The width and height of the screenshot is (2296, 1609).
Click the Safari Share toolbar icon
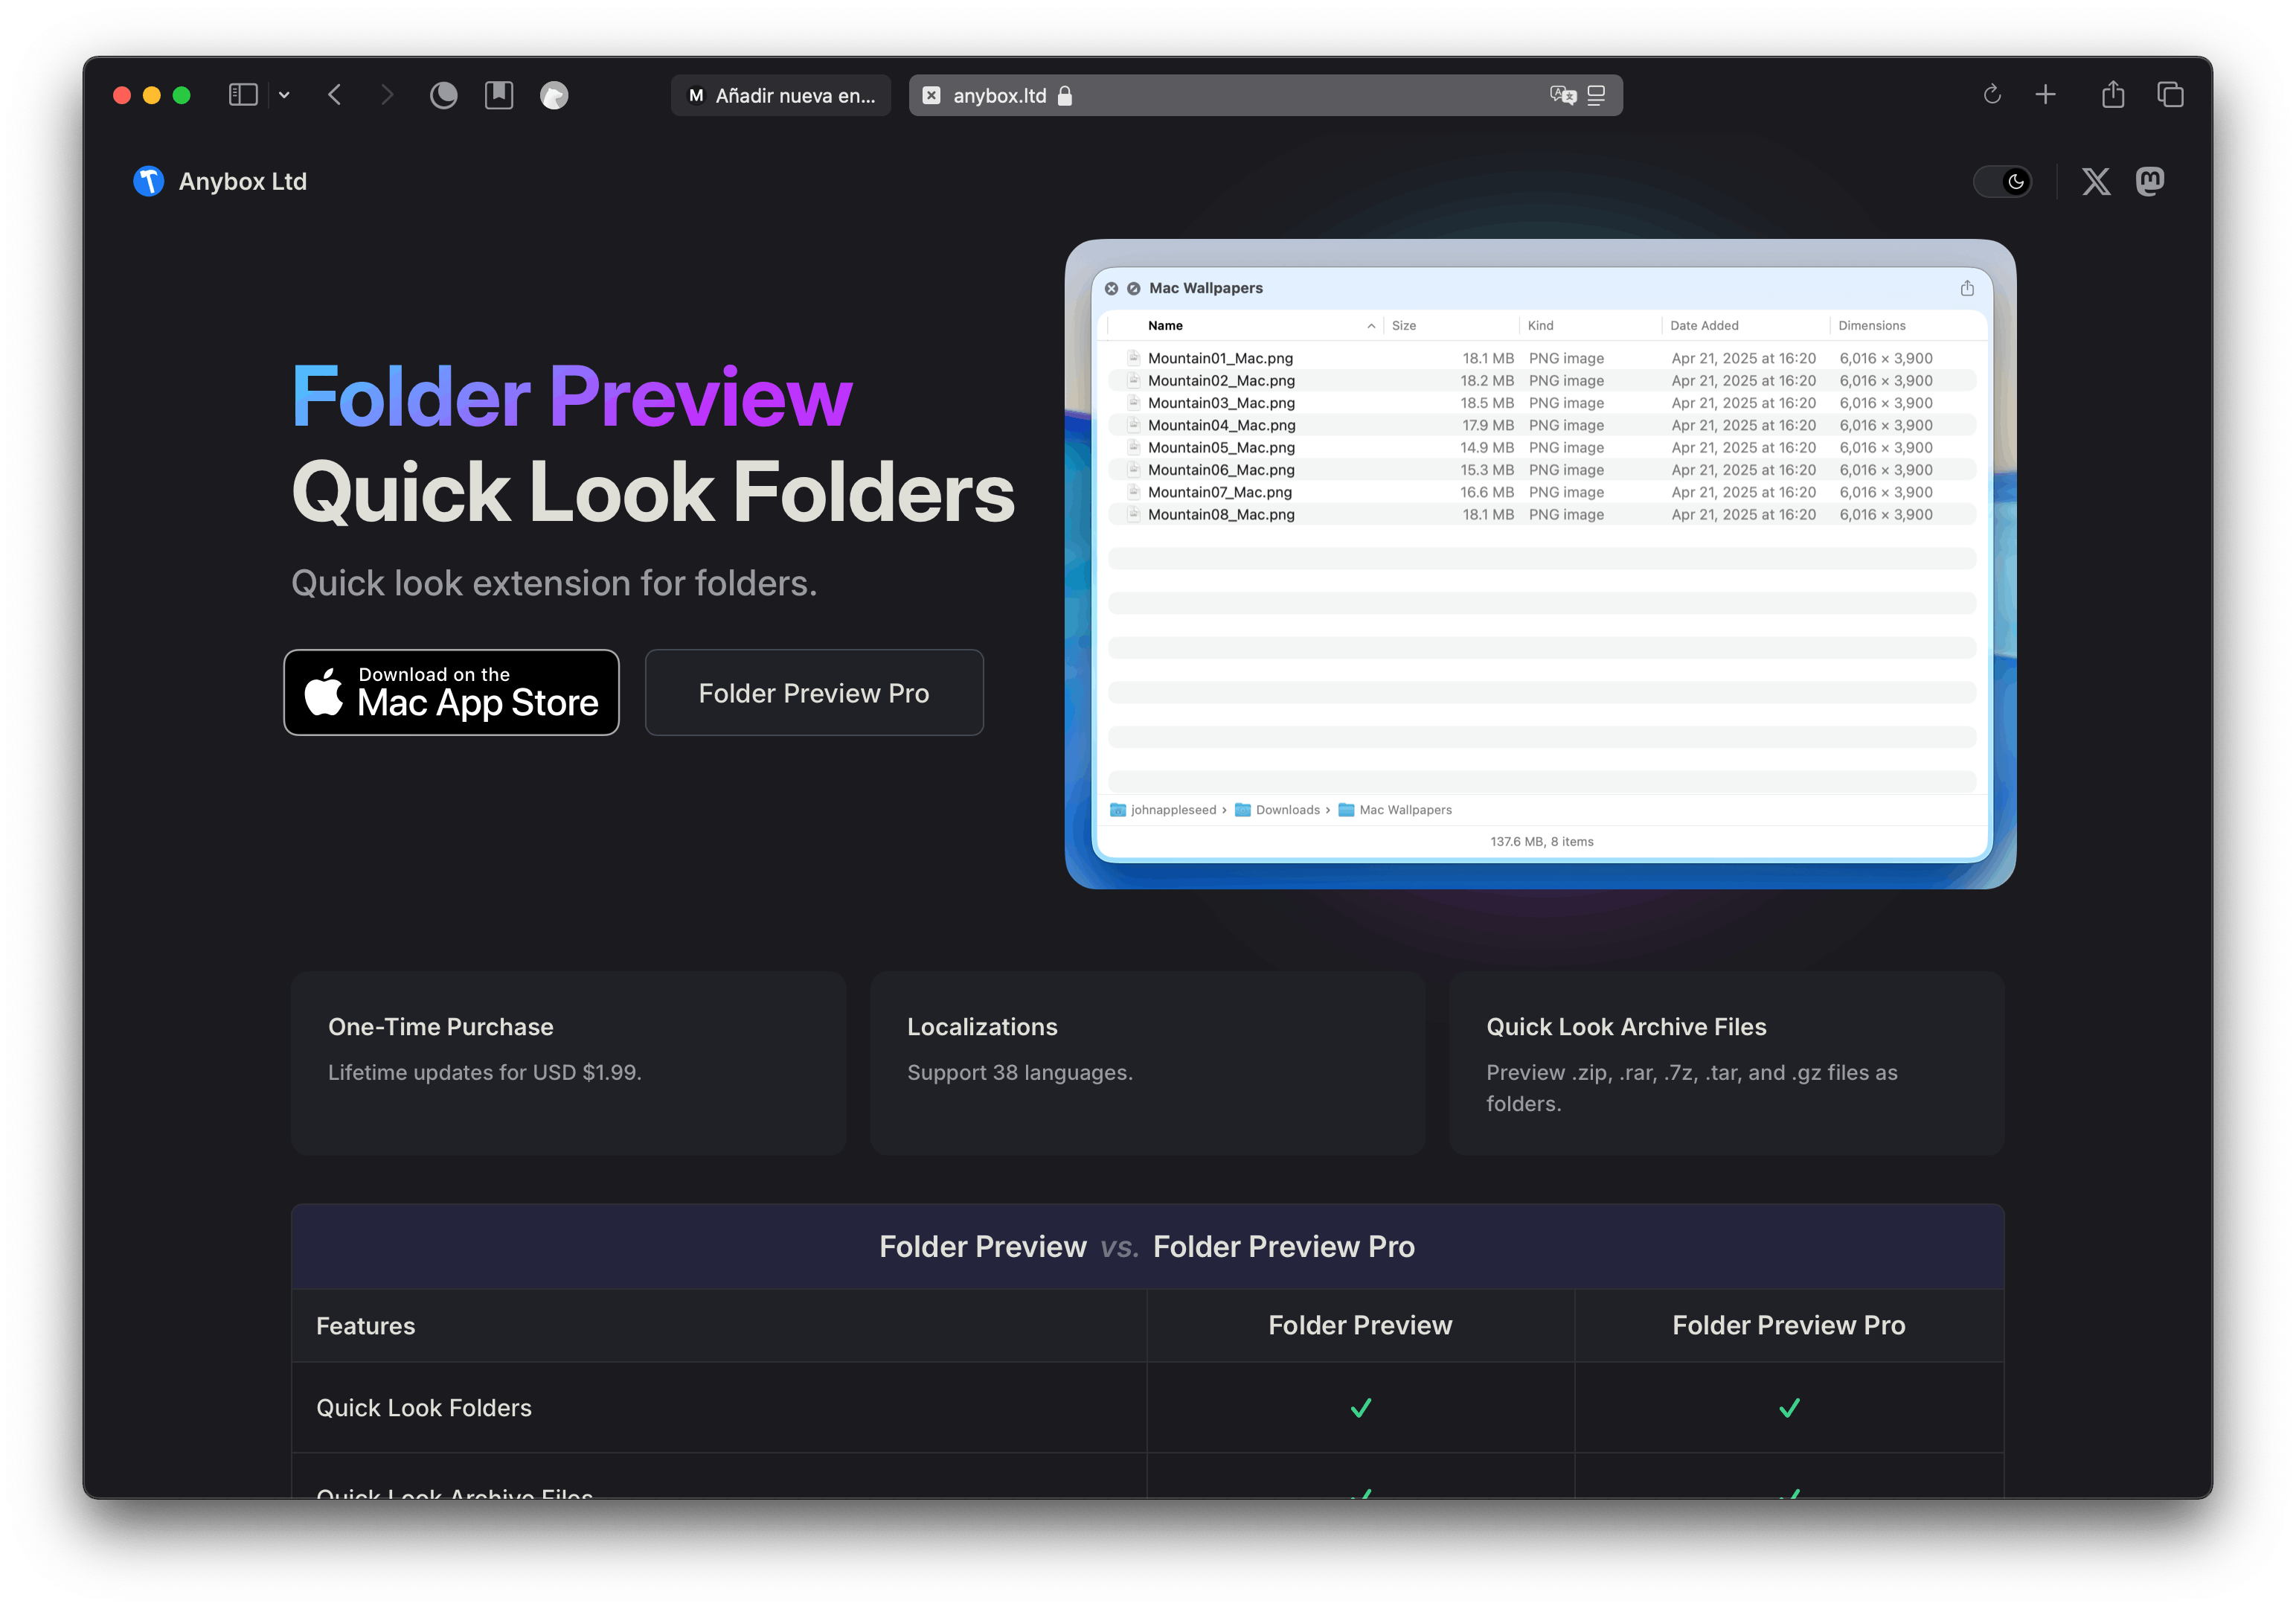point(2112,95)
